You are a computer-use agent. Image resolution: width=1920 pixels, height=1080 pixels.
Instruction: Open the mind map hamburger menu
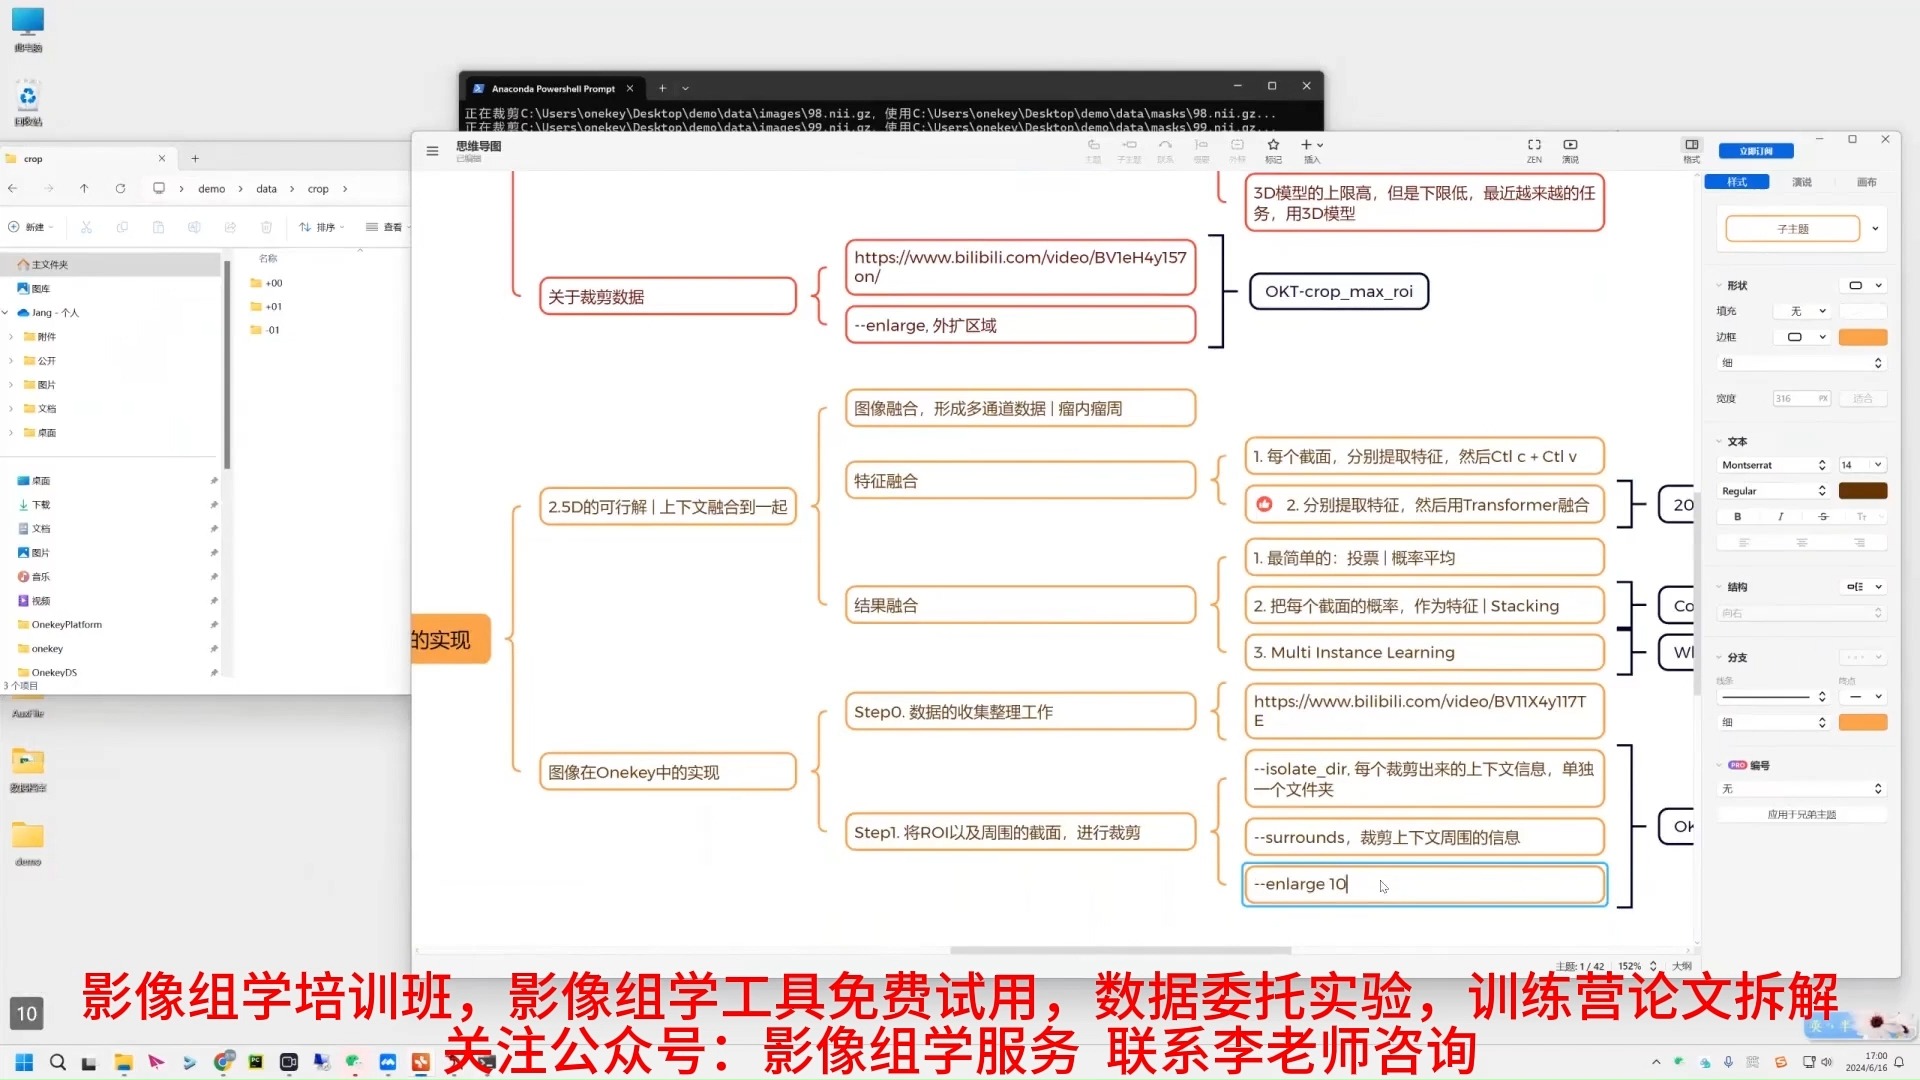[x=432, y=151]
